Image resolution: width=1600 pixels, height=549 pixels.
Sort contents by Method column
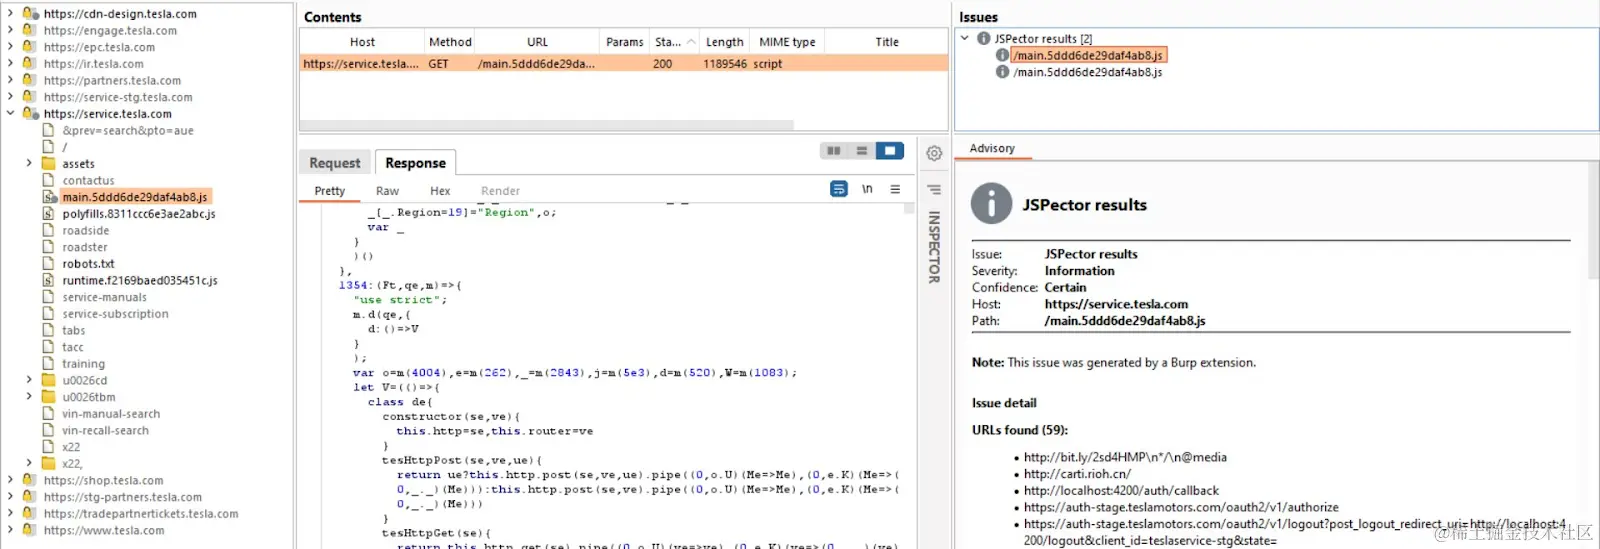tap(450, 42)
